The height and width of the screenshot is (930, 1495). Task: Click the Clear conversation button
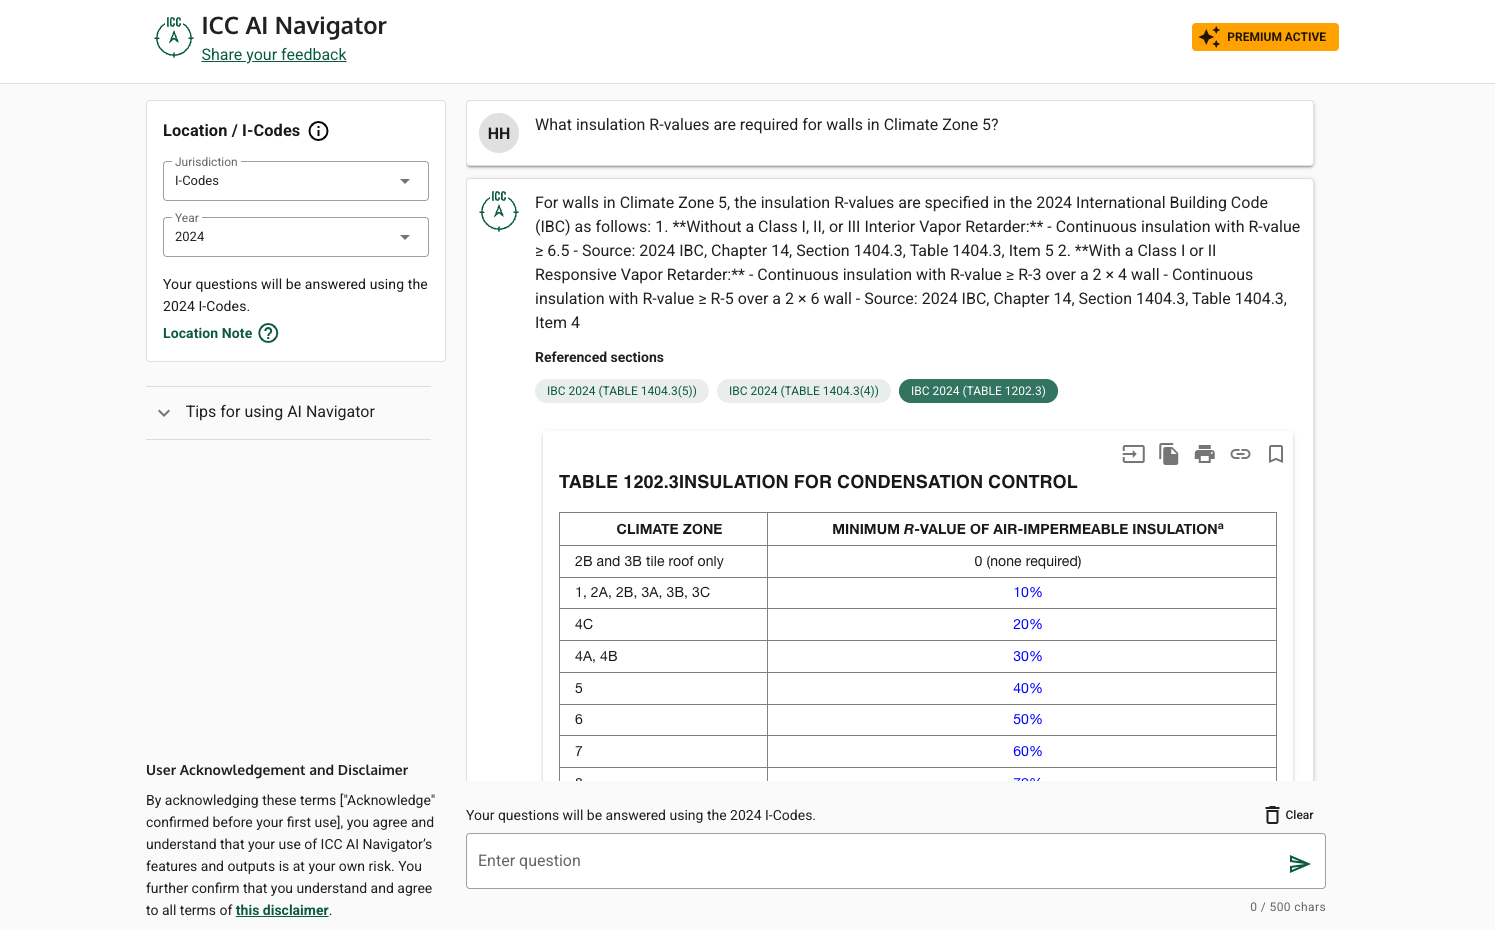click(x=1289, y=815)
